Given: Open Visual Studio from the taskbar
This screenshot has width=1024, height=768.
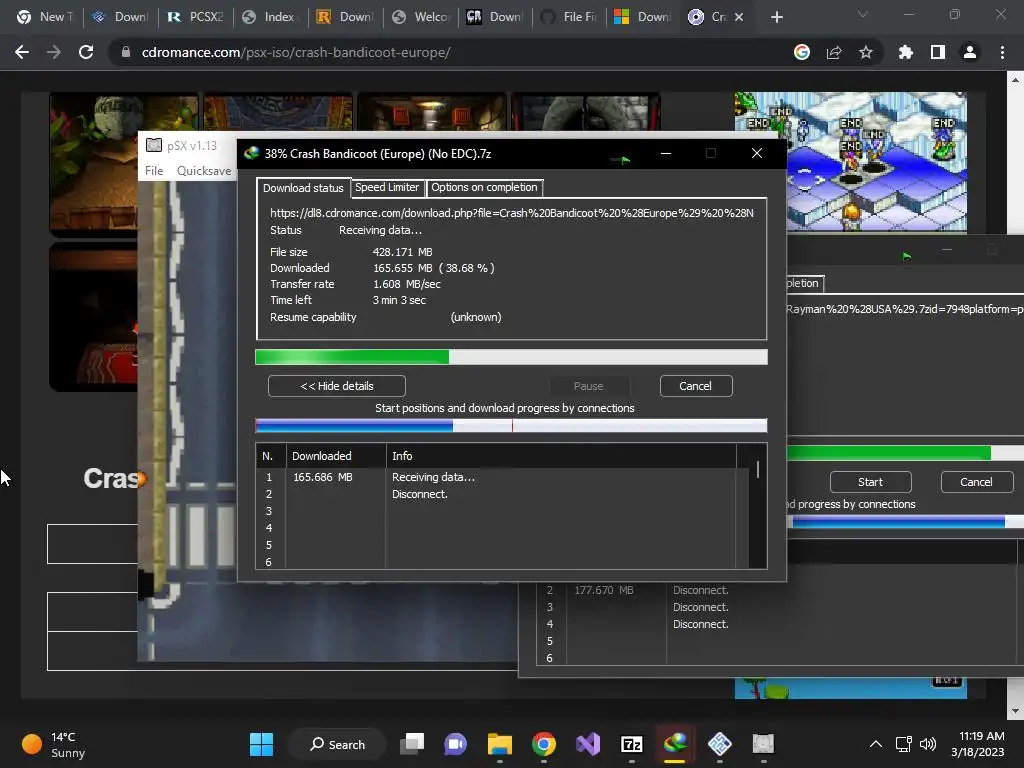Looking at the screenshot, I should [588, 744].
